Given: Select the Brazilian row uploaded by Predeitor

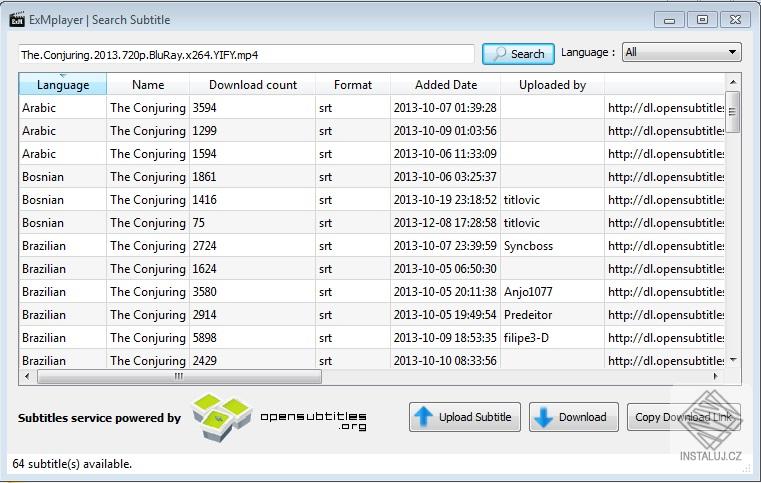Looking at the screenshot, I should [372, 315].
